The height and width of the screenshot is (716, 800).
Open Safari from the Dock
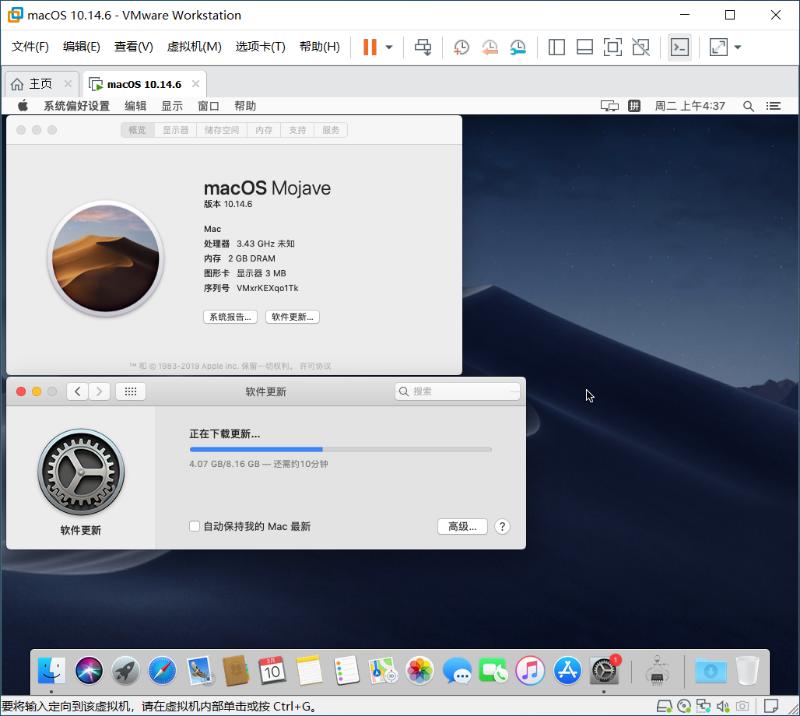click(x=160, y=672)
